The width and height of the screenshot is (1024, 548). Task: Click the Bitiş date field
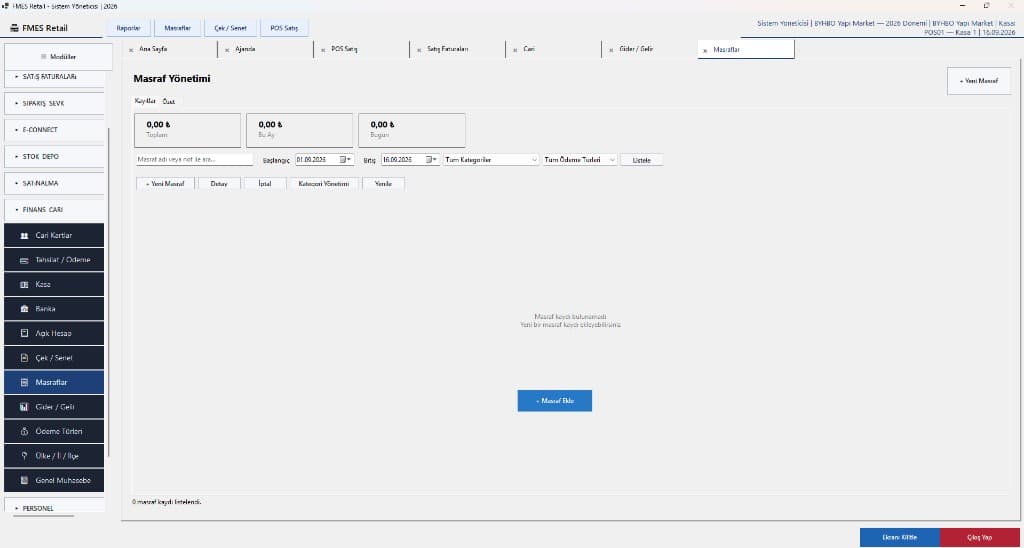(411, 159)
